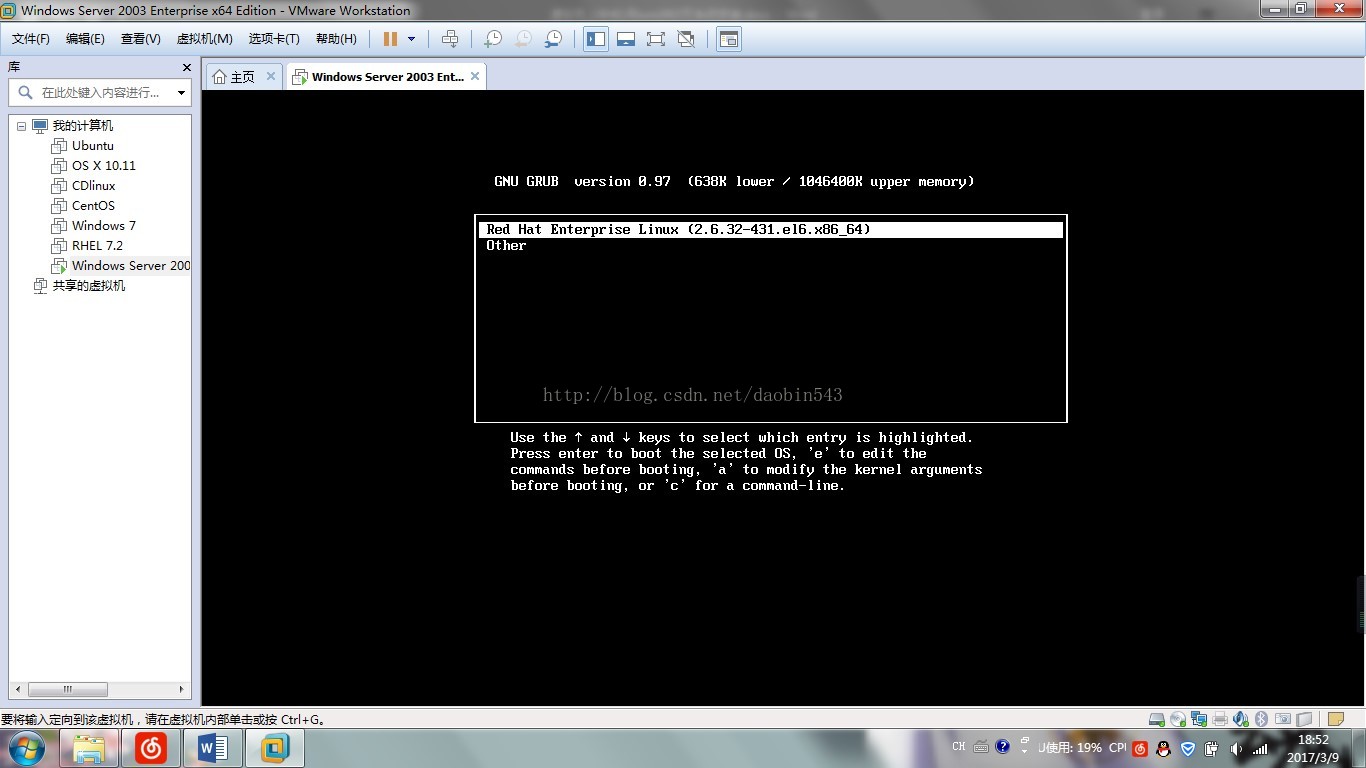The width and height of the screenshot is (1366, 768).
Task: Open Microsoft Word from the taskbar
Action: pos(213,748)
